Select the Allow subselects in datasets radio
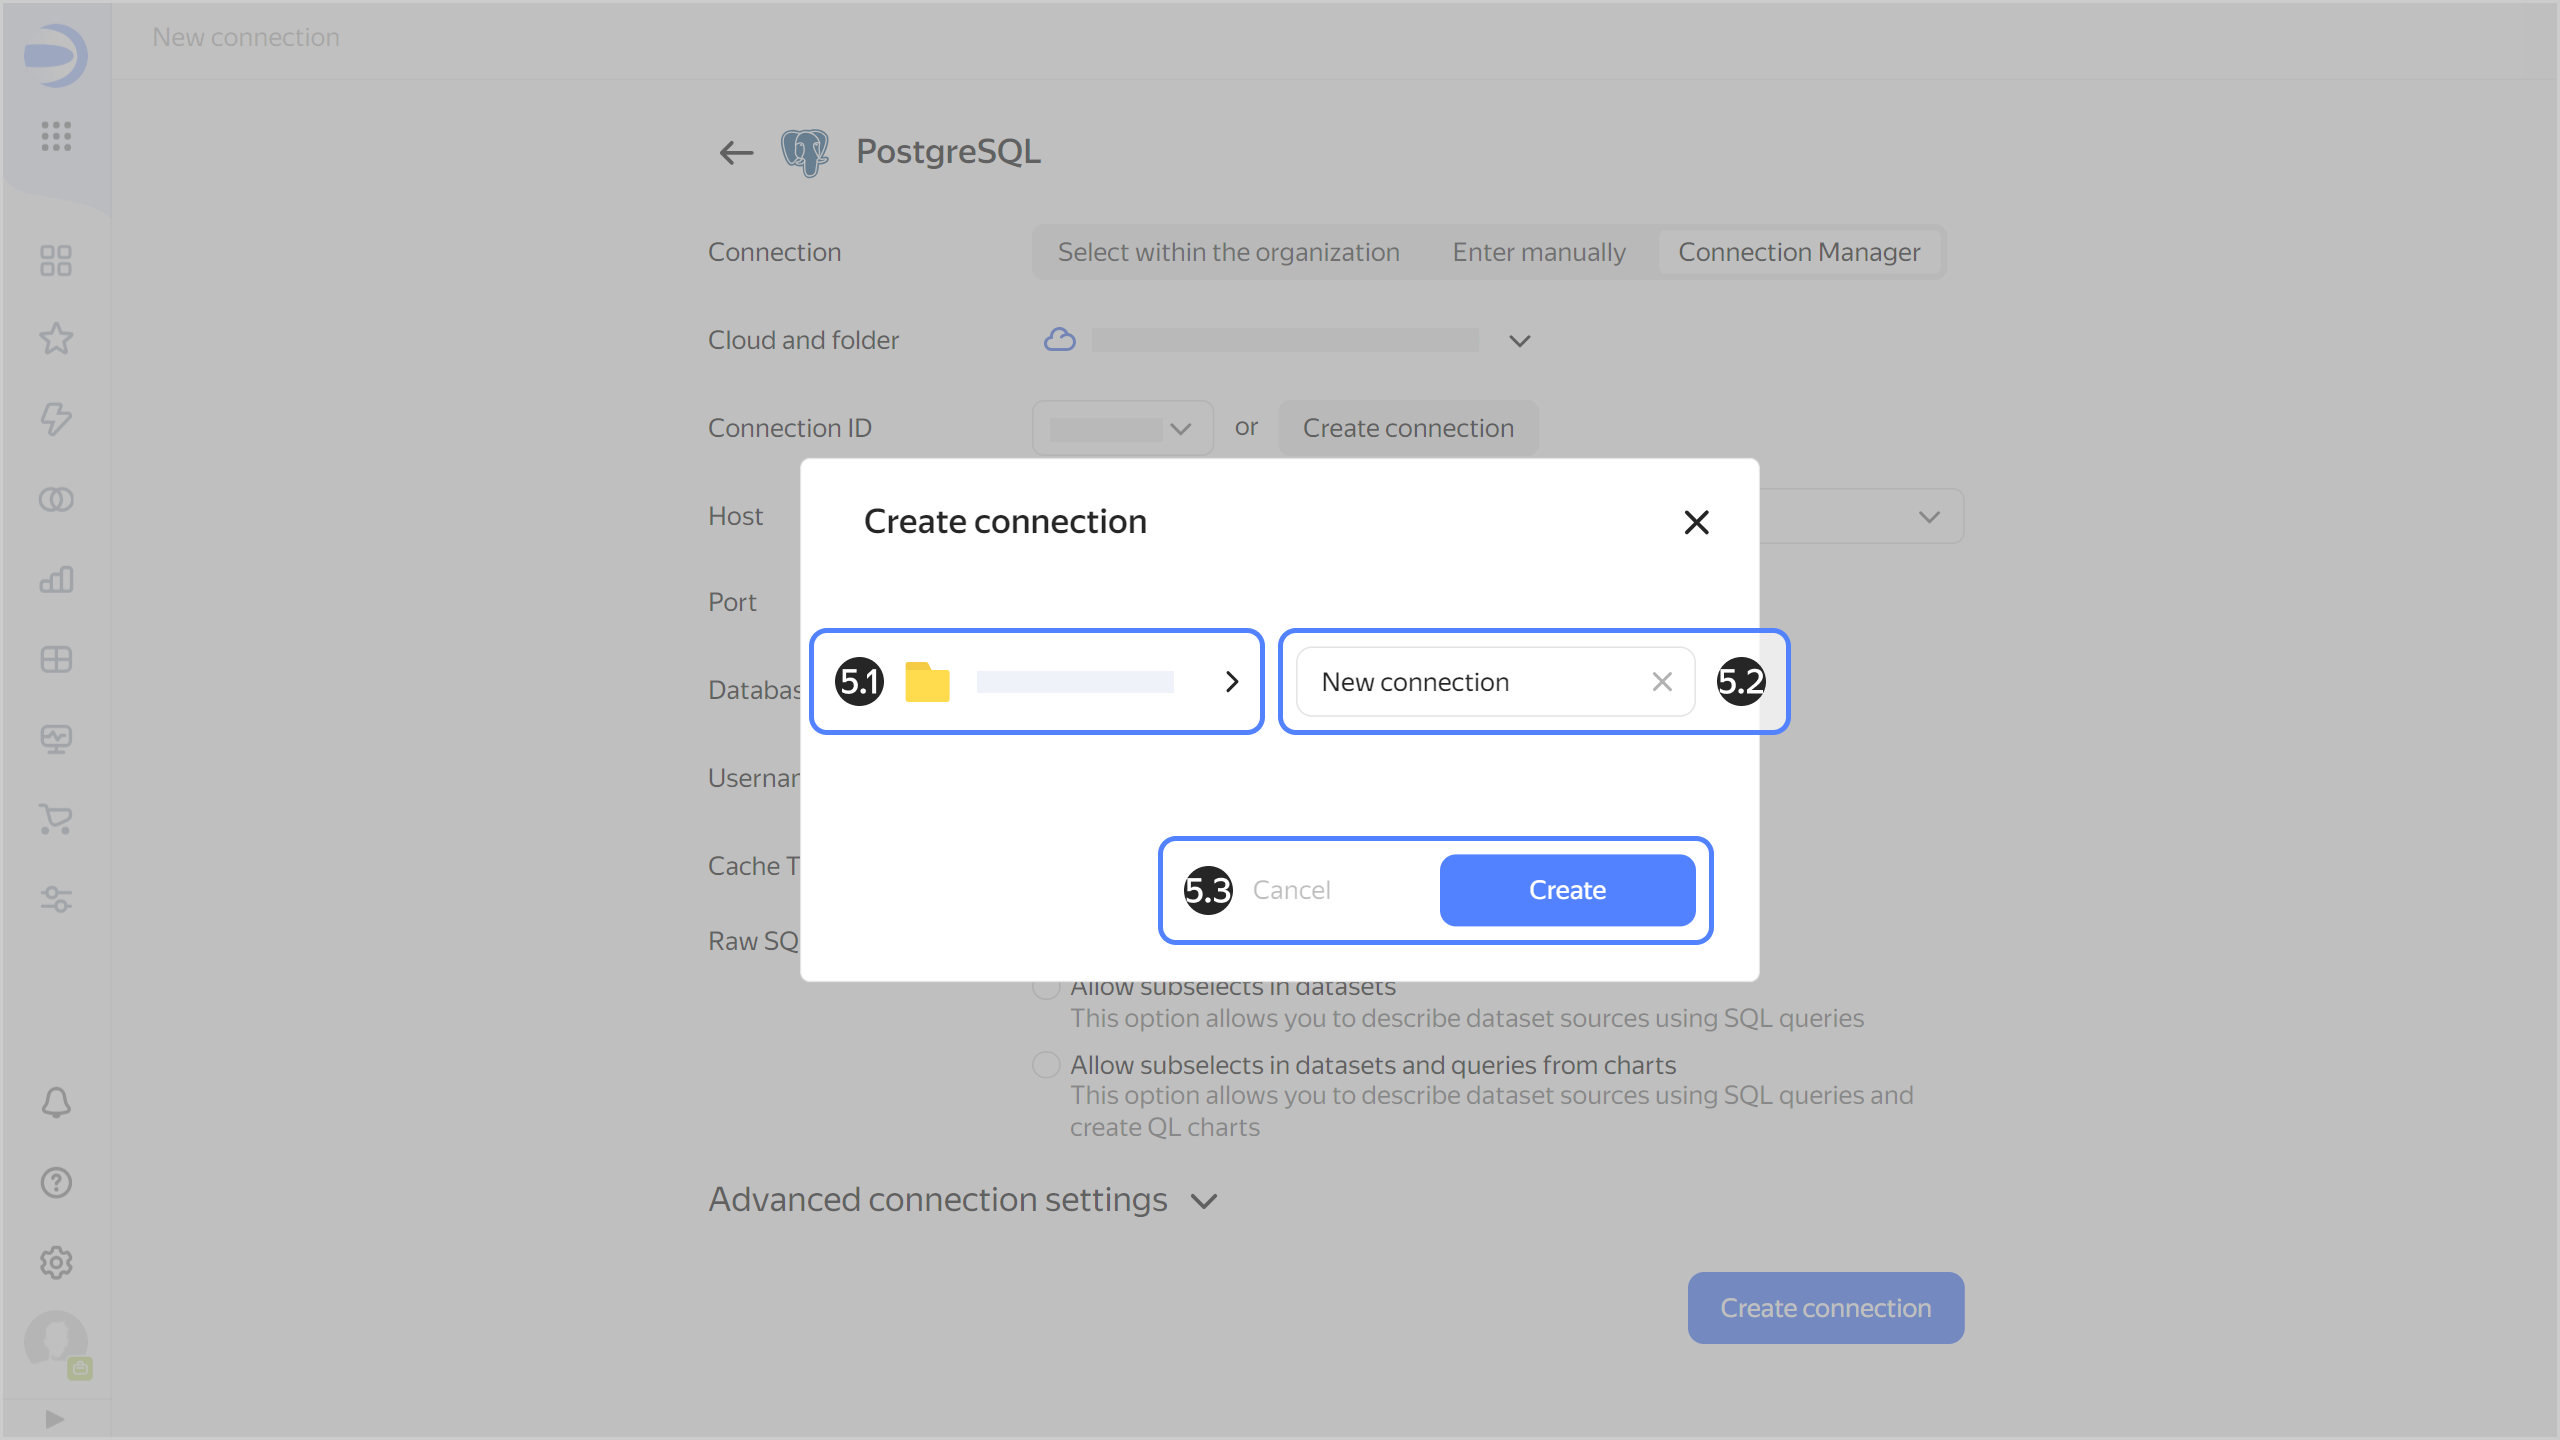2560x1440 pixels. pos(1046,988)
